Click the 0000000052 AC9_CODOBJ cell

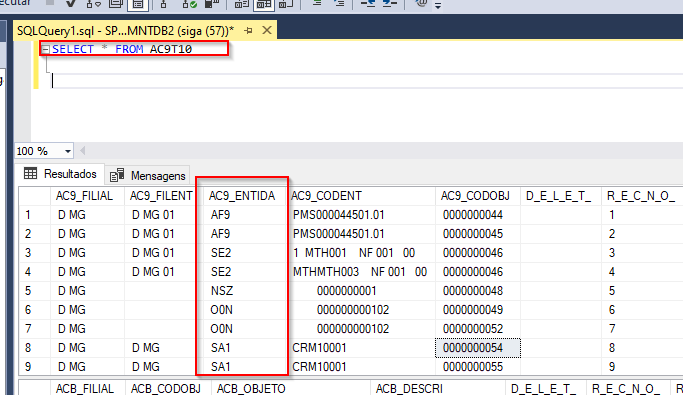478,329
